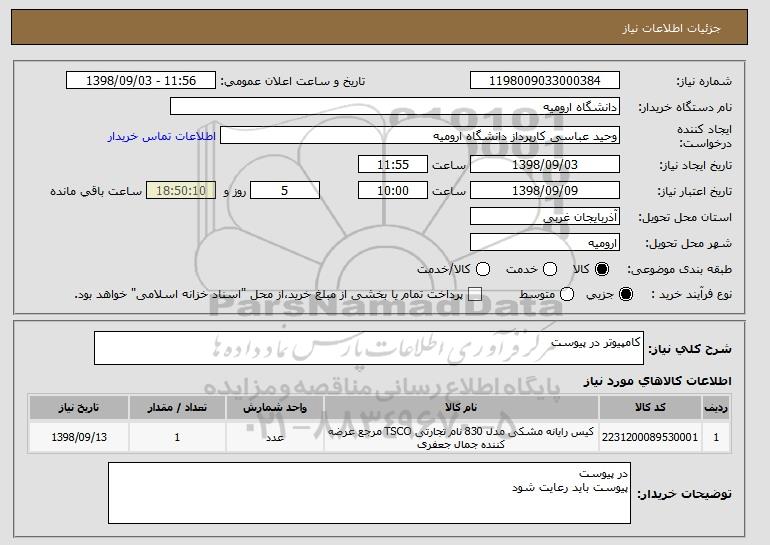Choose the جزیی purchase process radio
Screen dimensions: 770x545
coord(626,294)
